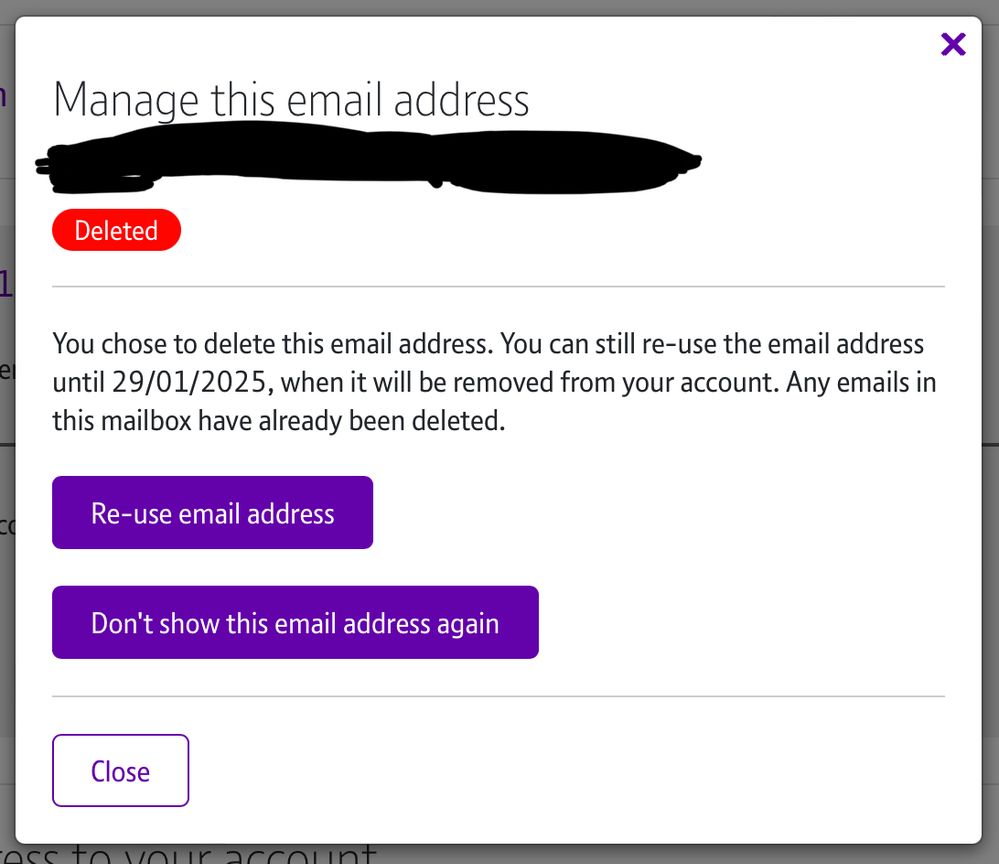999x864 pixels.
Task: Click the Re-use email address button
Action: (212, 513)
